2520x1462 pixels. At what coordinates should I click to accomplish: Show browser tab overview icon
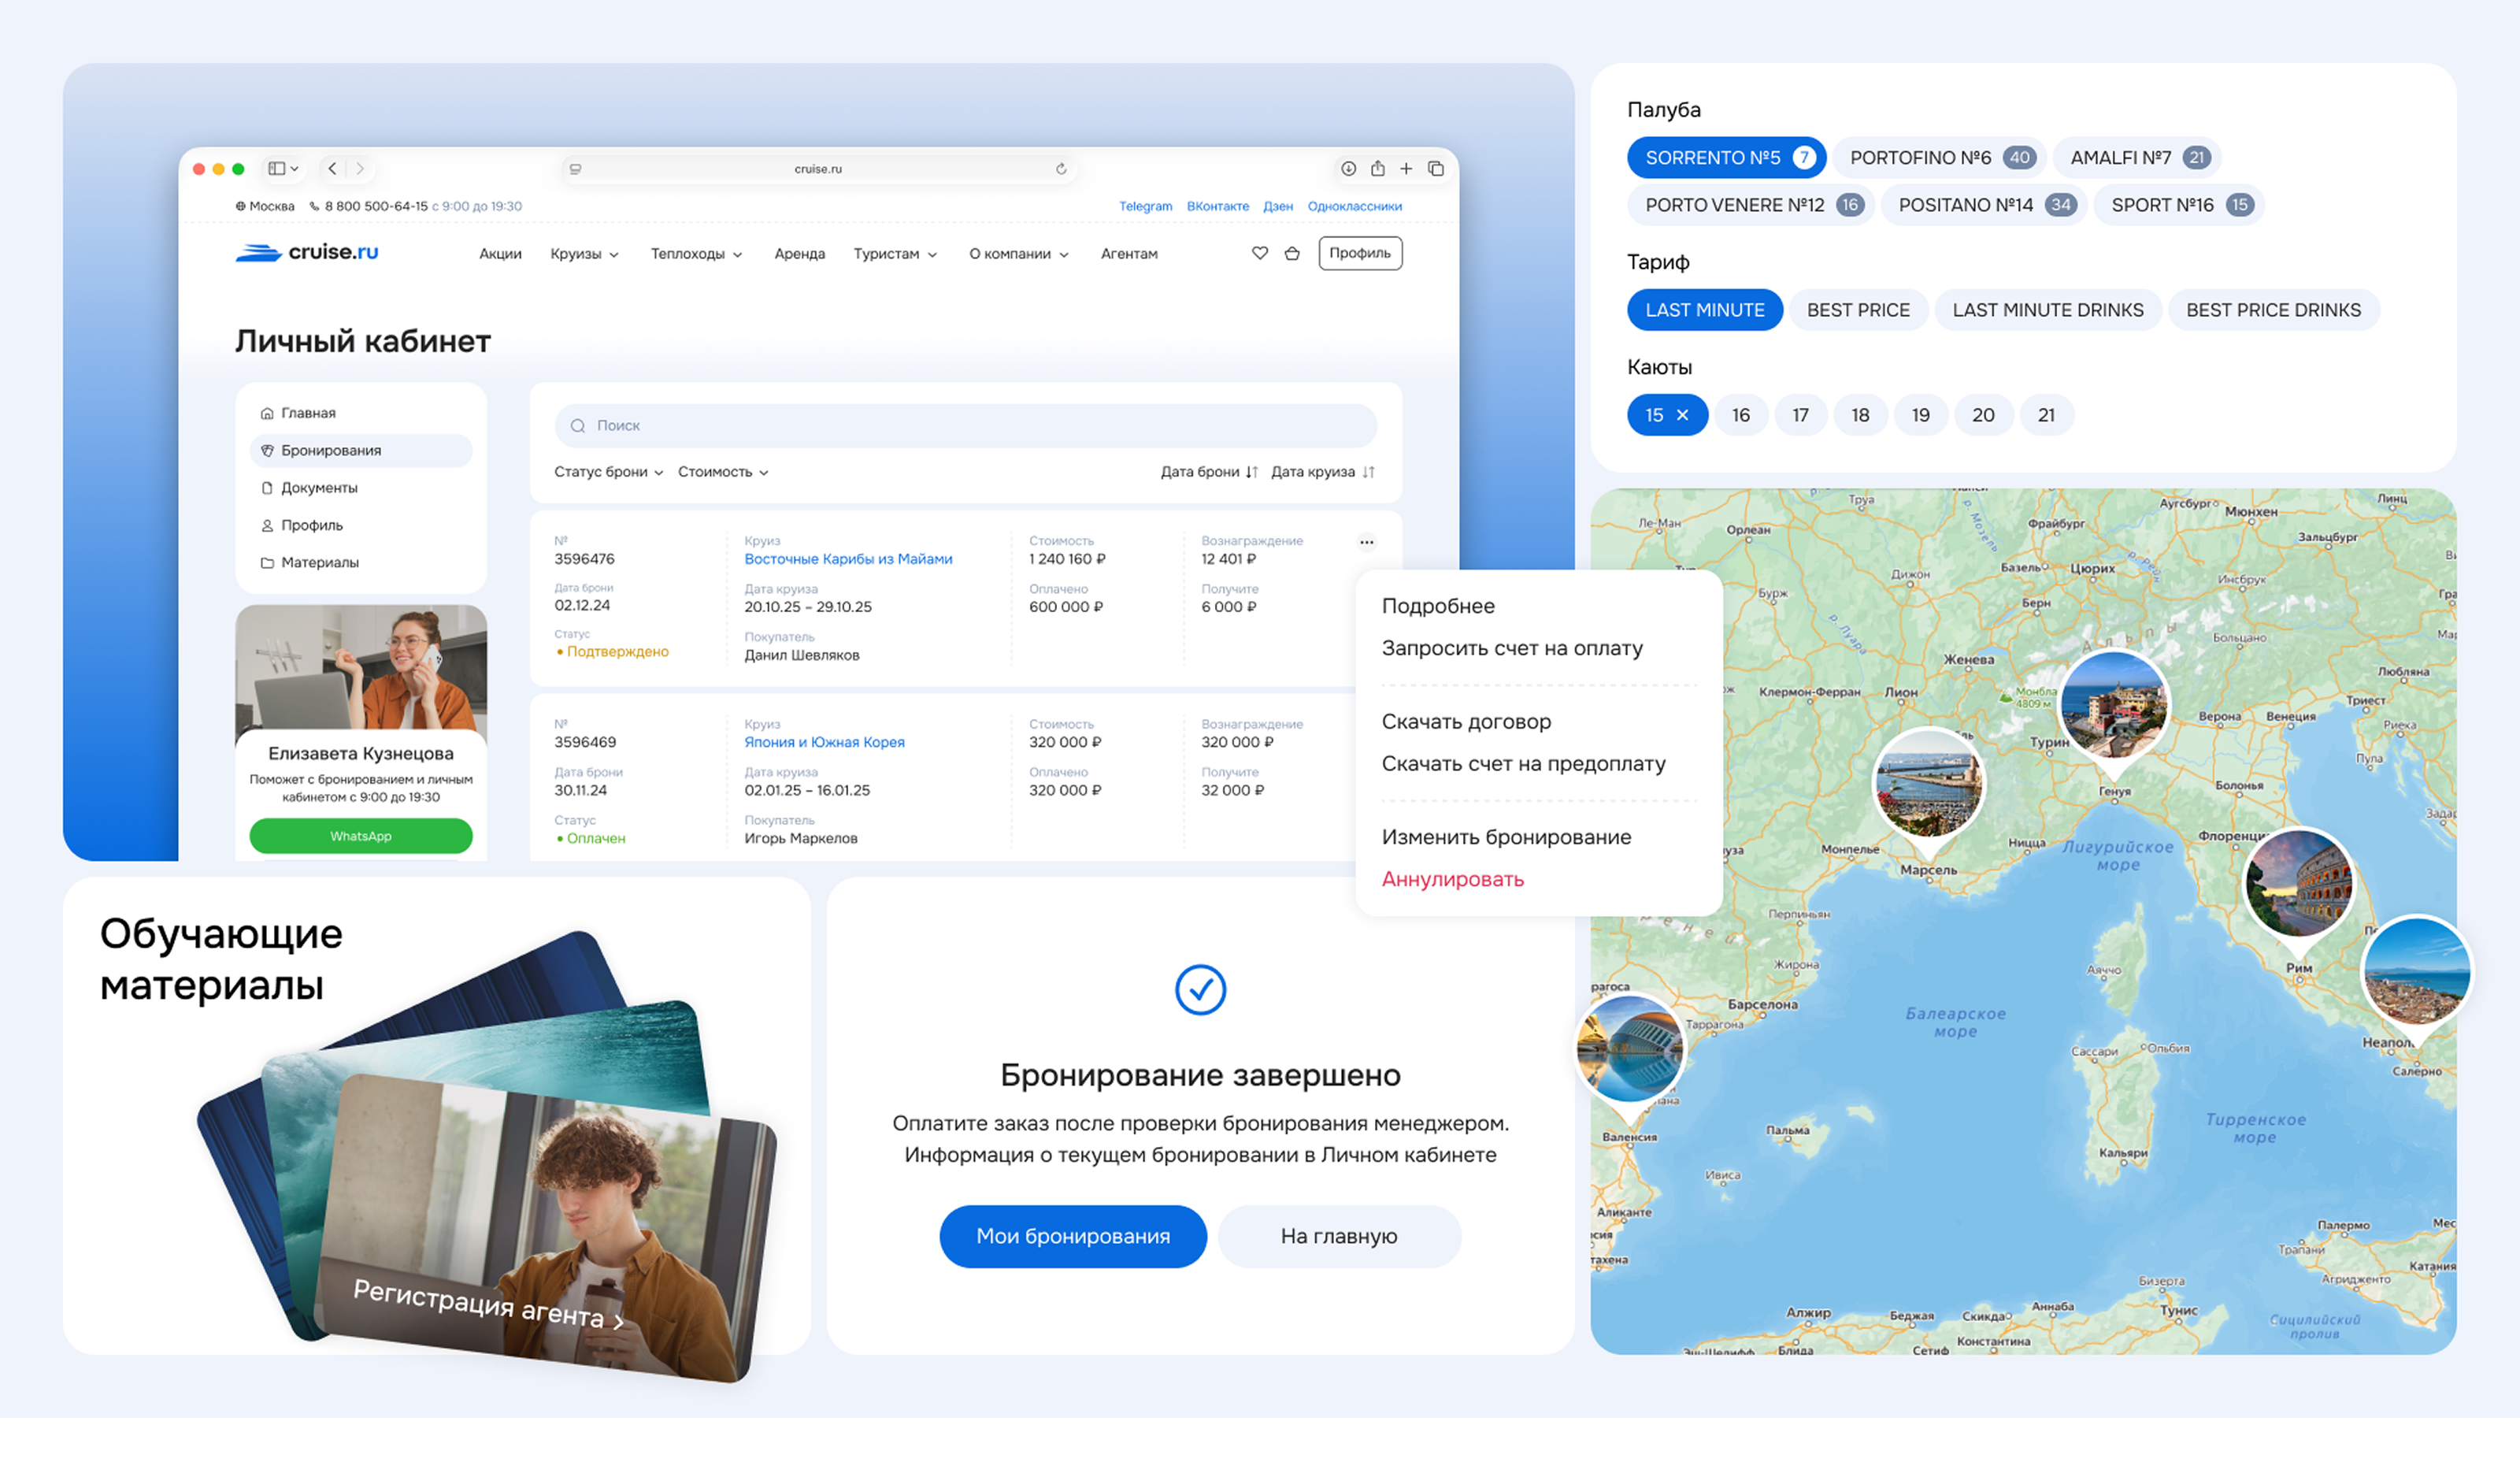1436,169
